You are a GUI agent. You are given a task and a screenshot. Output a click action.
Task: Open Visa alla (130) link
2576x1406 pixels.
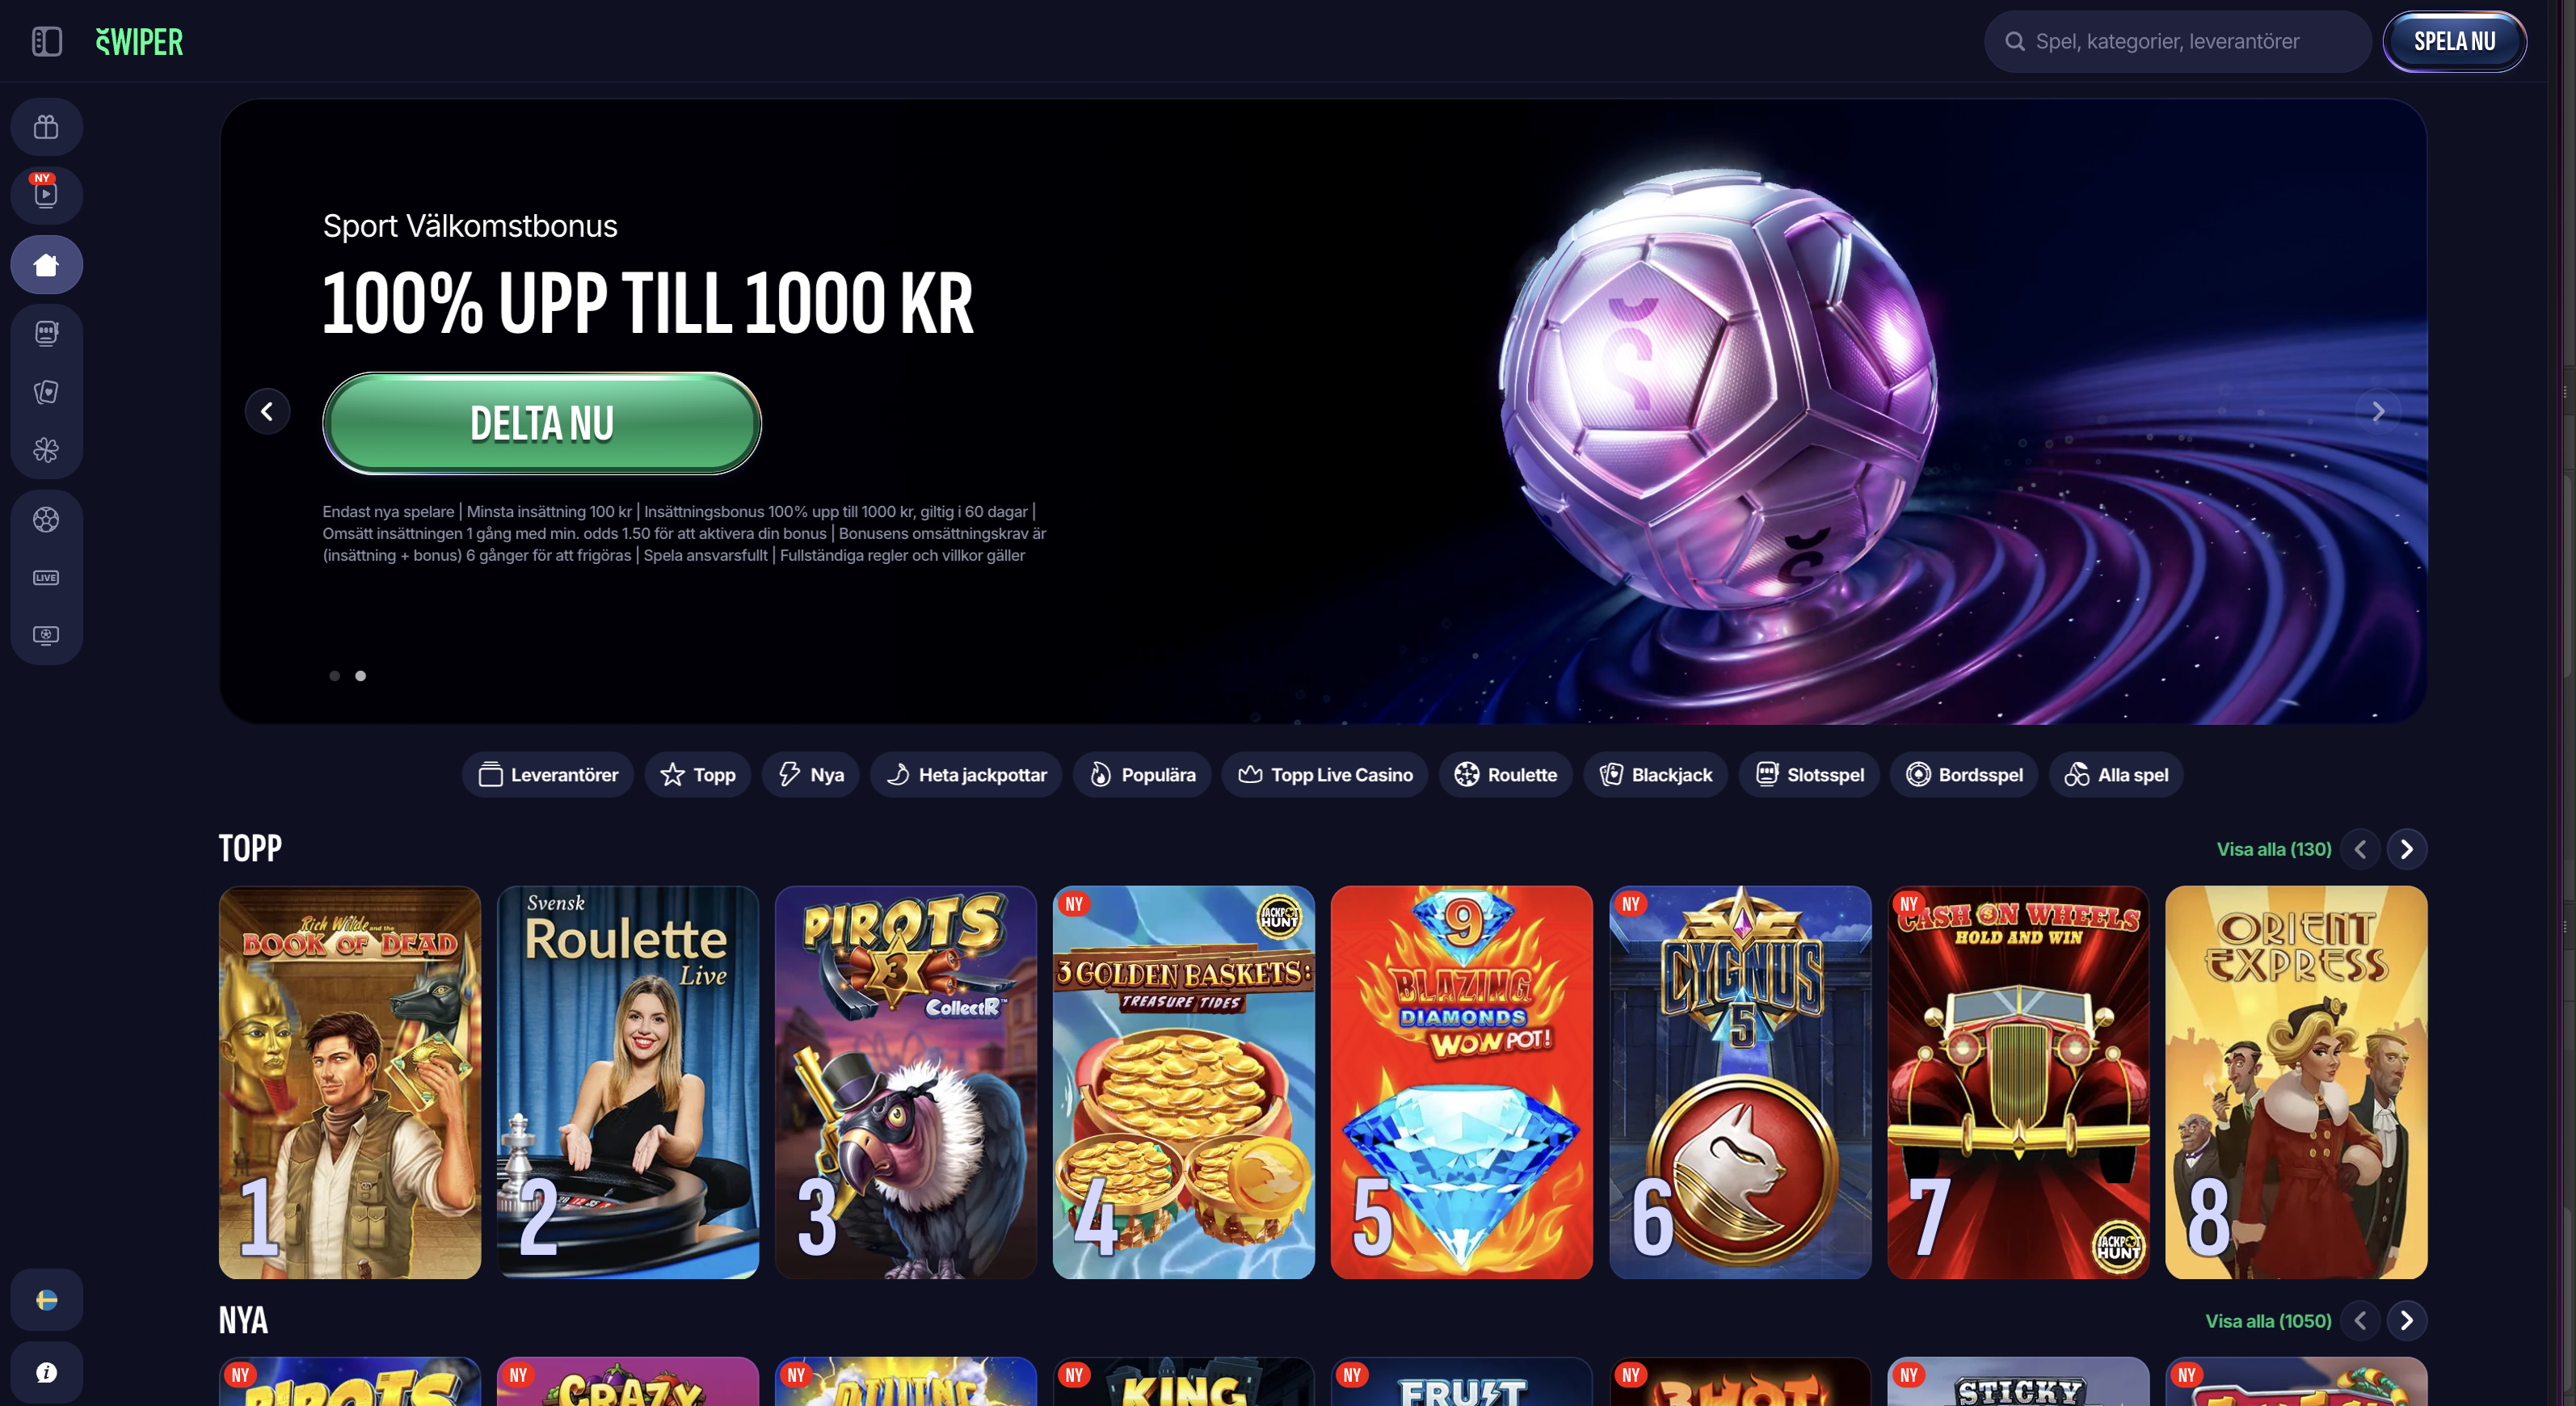pyautogui.click(x=2273, y=849)
